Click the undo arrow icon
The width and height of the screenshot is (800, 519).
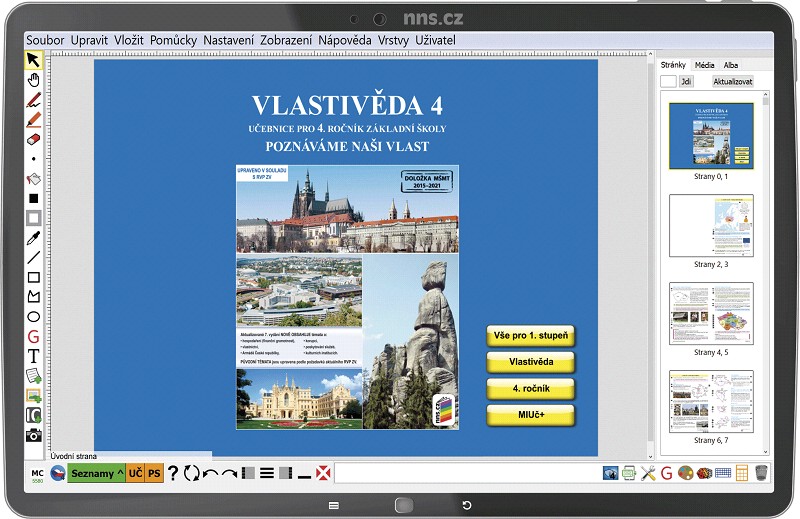[210, 474]
